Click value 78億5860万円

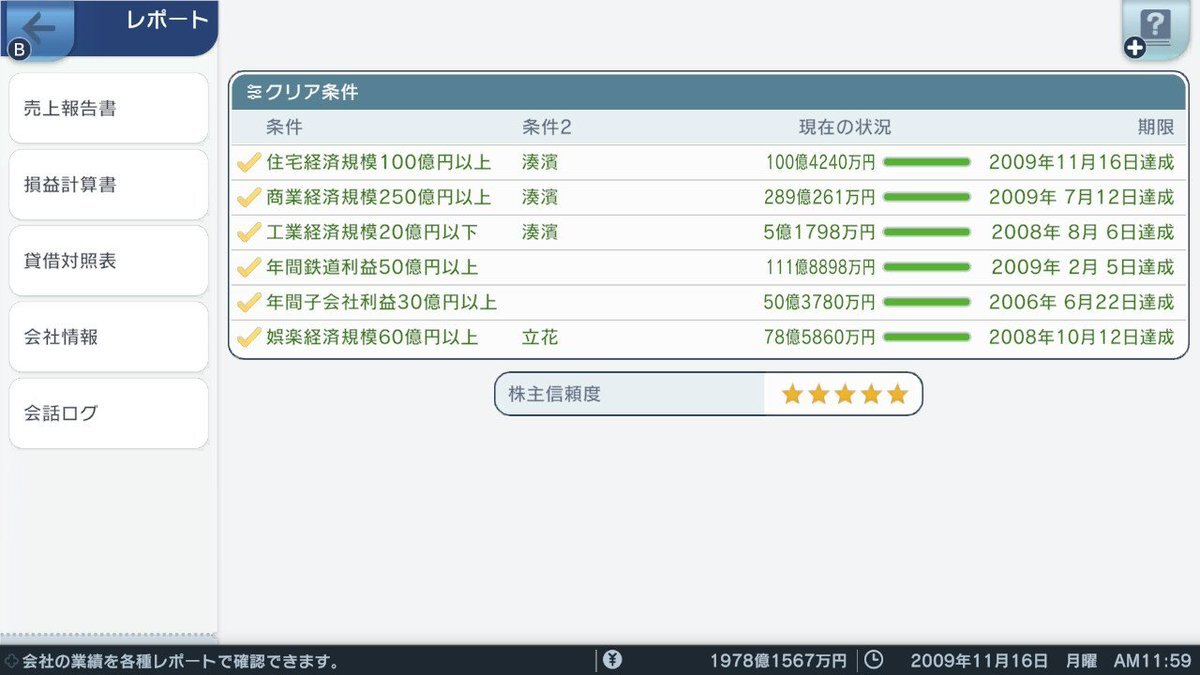coord(821,338)
